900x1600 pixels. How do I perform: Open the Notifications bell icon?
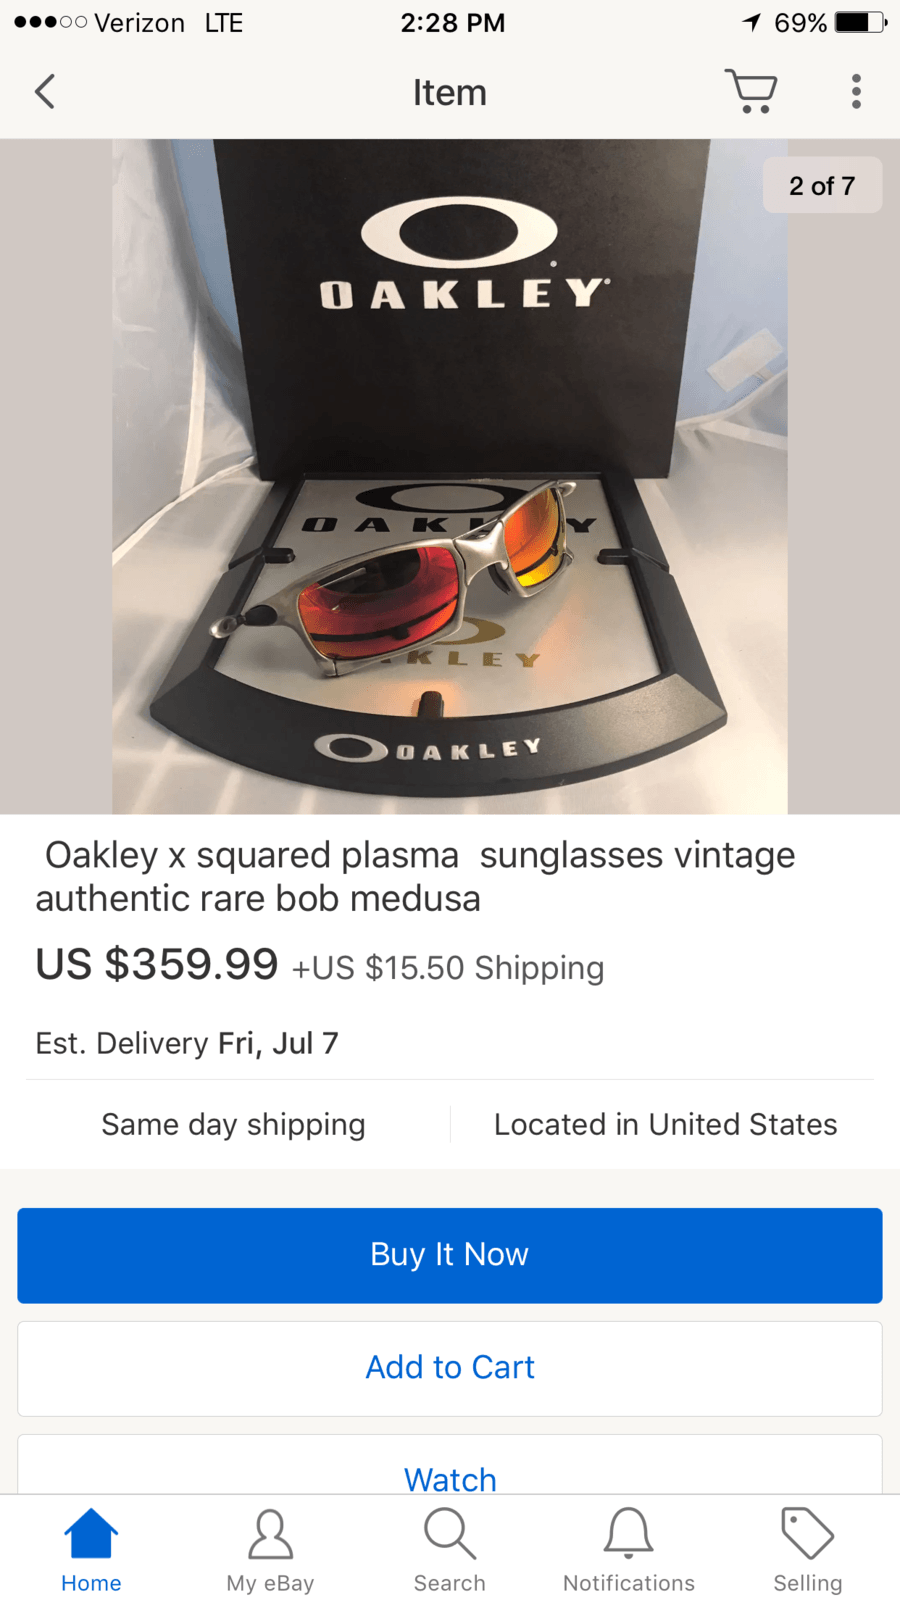(629, 1534)
